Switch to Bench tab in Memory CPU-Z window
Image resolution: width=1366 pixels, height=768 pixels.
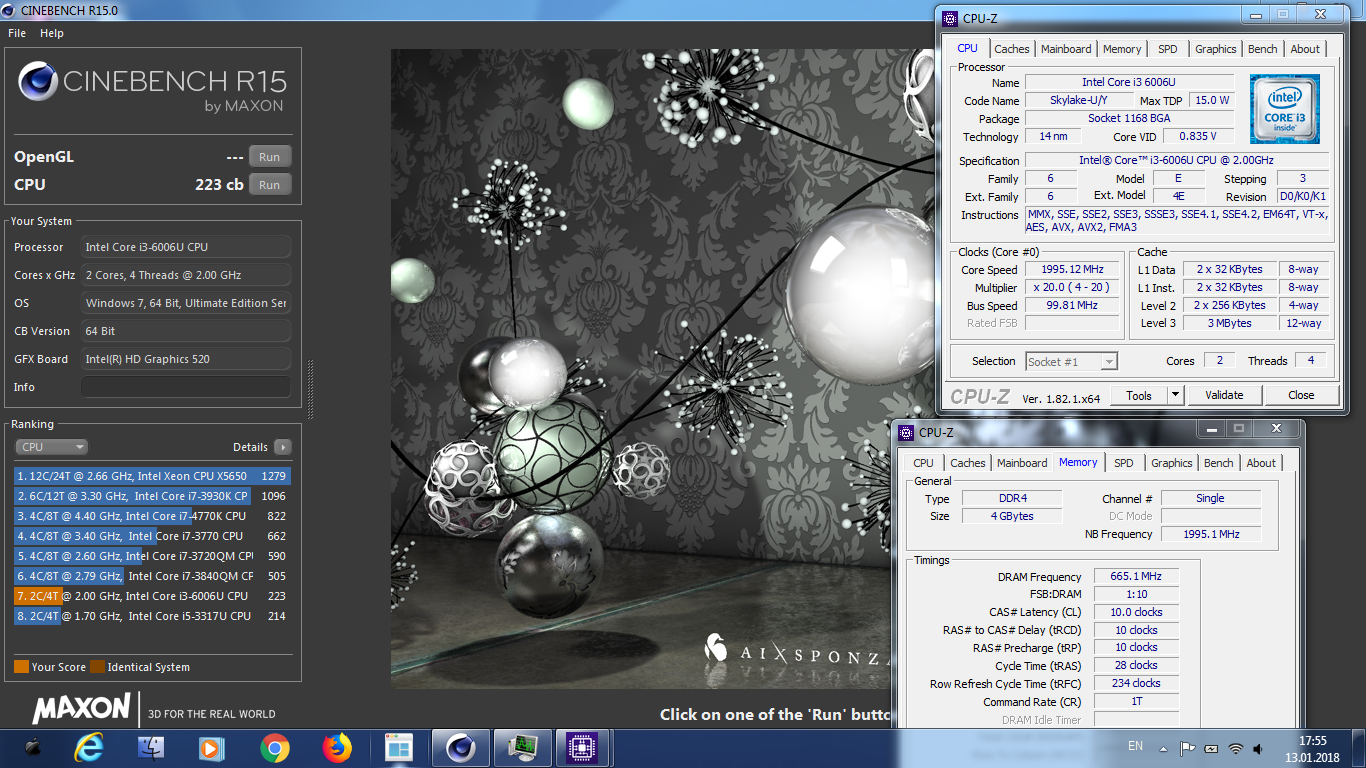click(x=1219, y=463)
